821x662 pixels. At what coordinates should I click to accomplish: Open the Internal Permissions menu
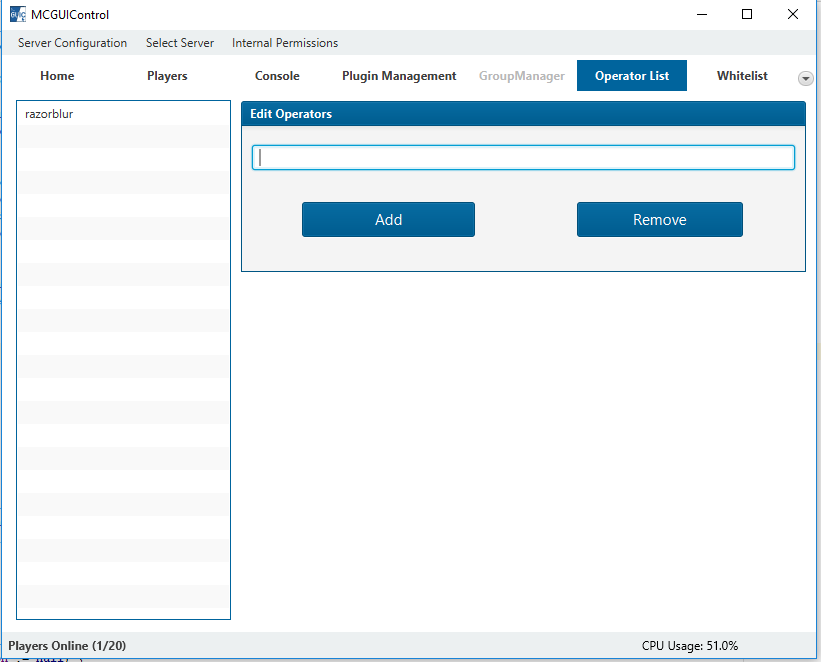point(285,43)
